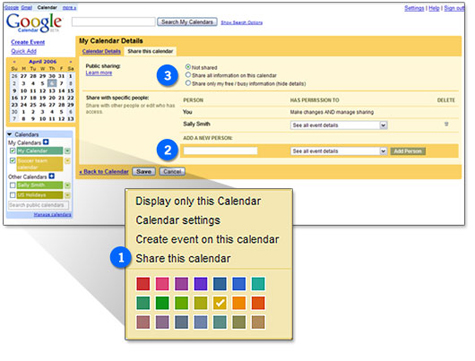Image resolution: width=475 pixels, height=361 pixels.
Task: Open the Manage calendars link
Action: pos(52,215)
